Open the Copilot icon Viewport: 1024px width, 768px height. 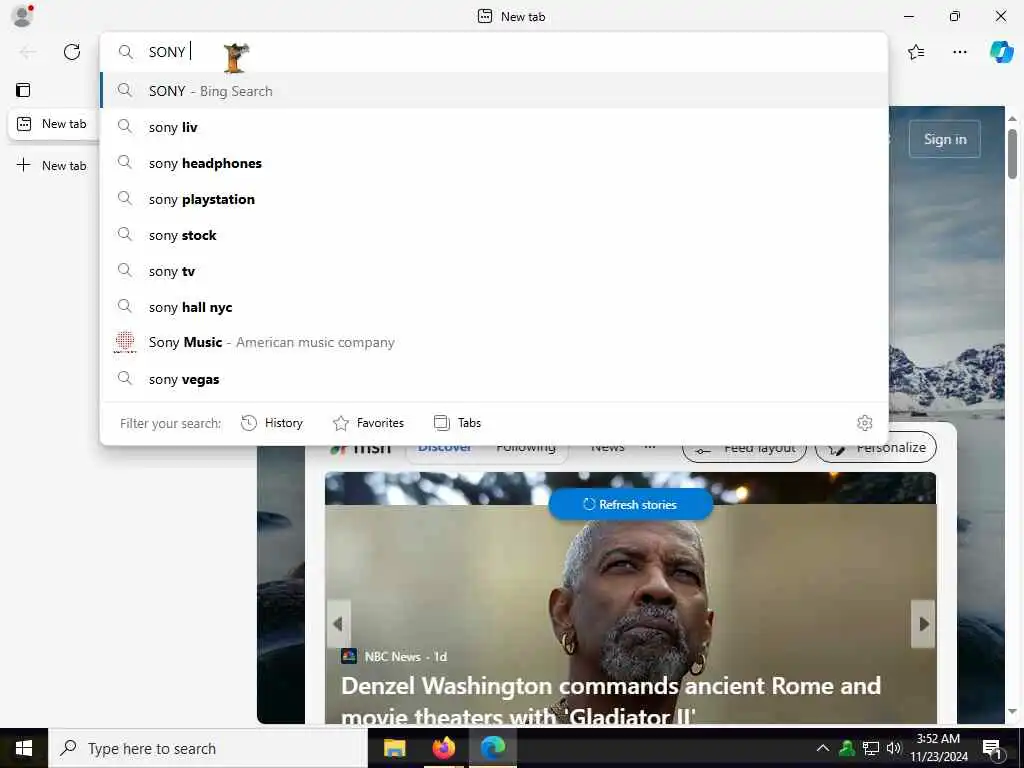(x=1001, y=52)
